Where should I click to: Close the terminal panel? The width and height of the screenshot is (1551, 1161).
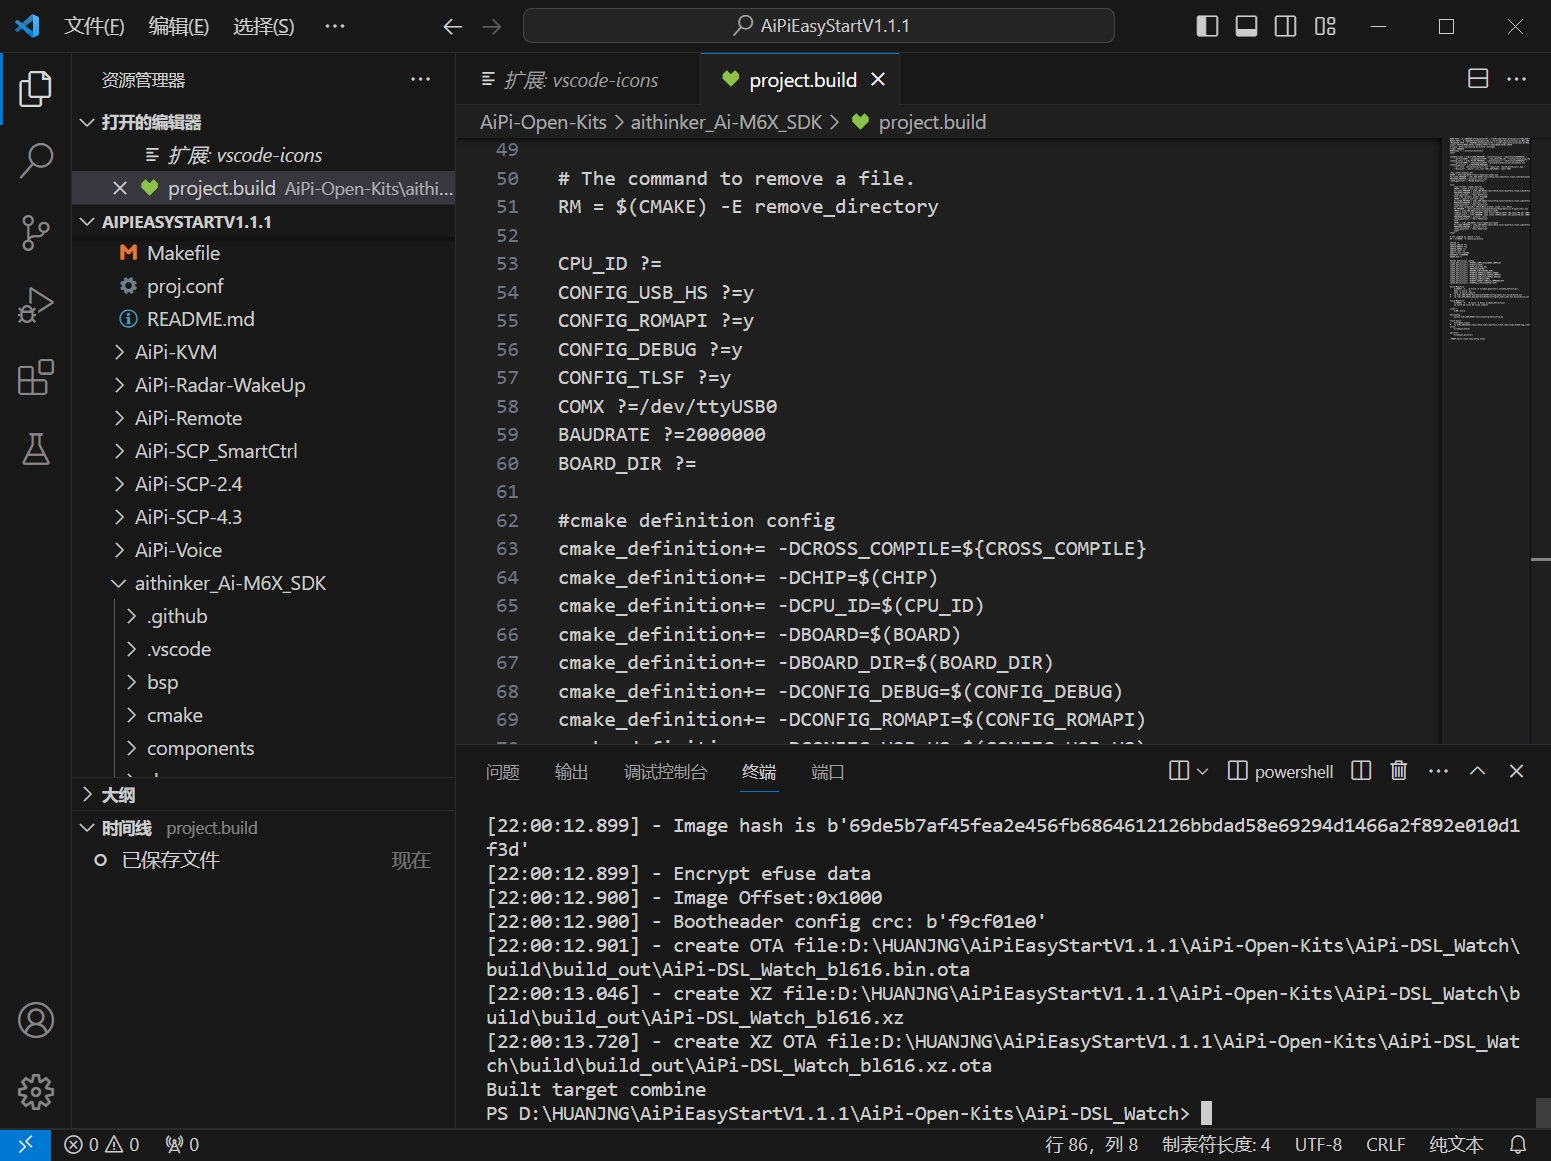click(1516, 770)
